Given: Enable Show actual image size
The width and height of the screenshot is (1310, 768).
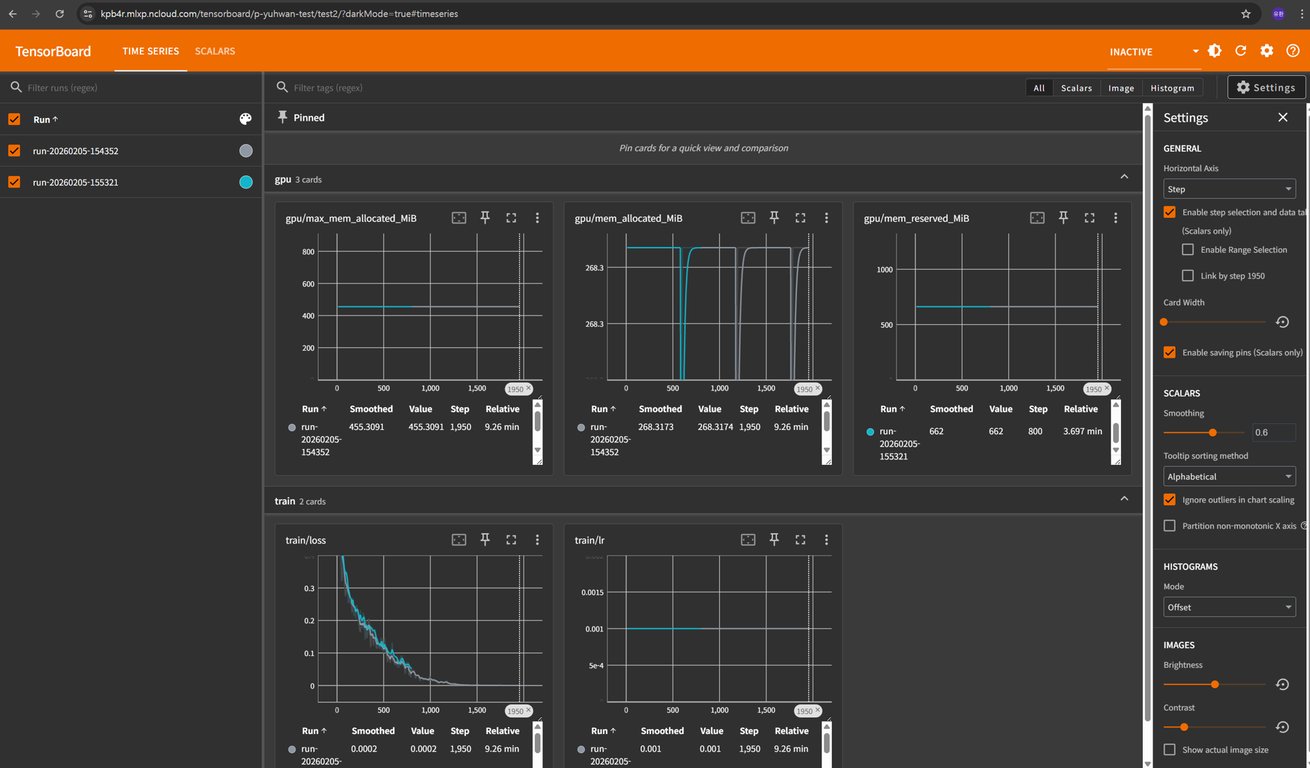Looking at the screenshot, I should pos(1170,750).
